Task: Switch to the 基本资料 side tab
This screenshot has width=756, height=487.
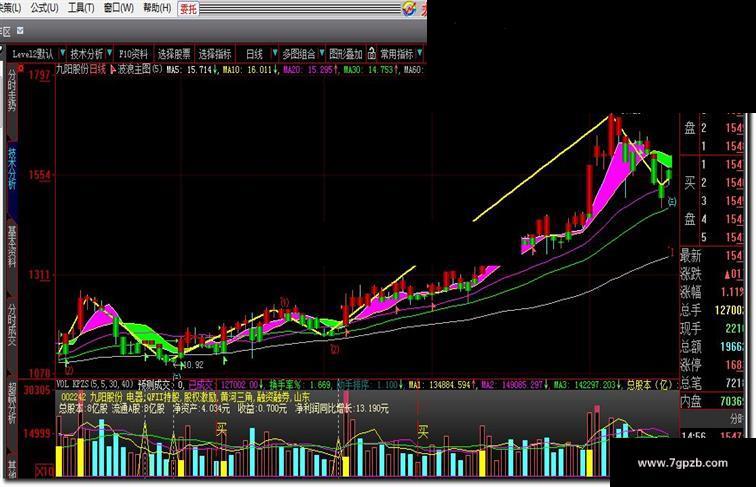Action: tap(12, 246)
